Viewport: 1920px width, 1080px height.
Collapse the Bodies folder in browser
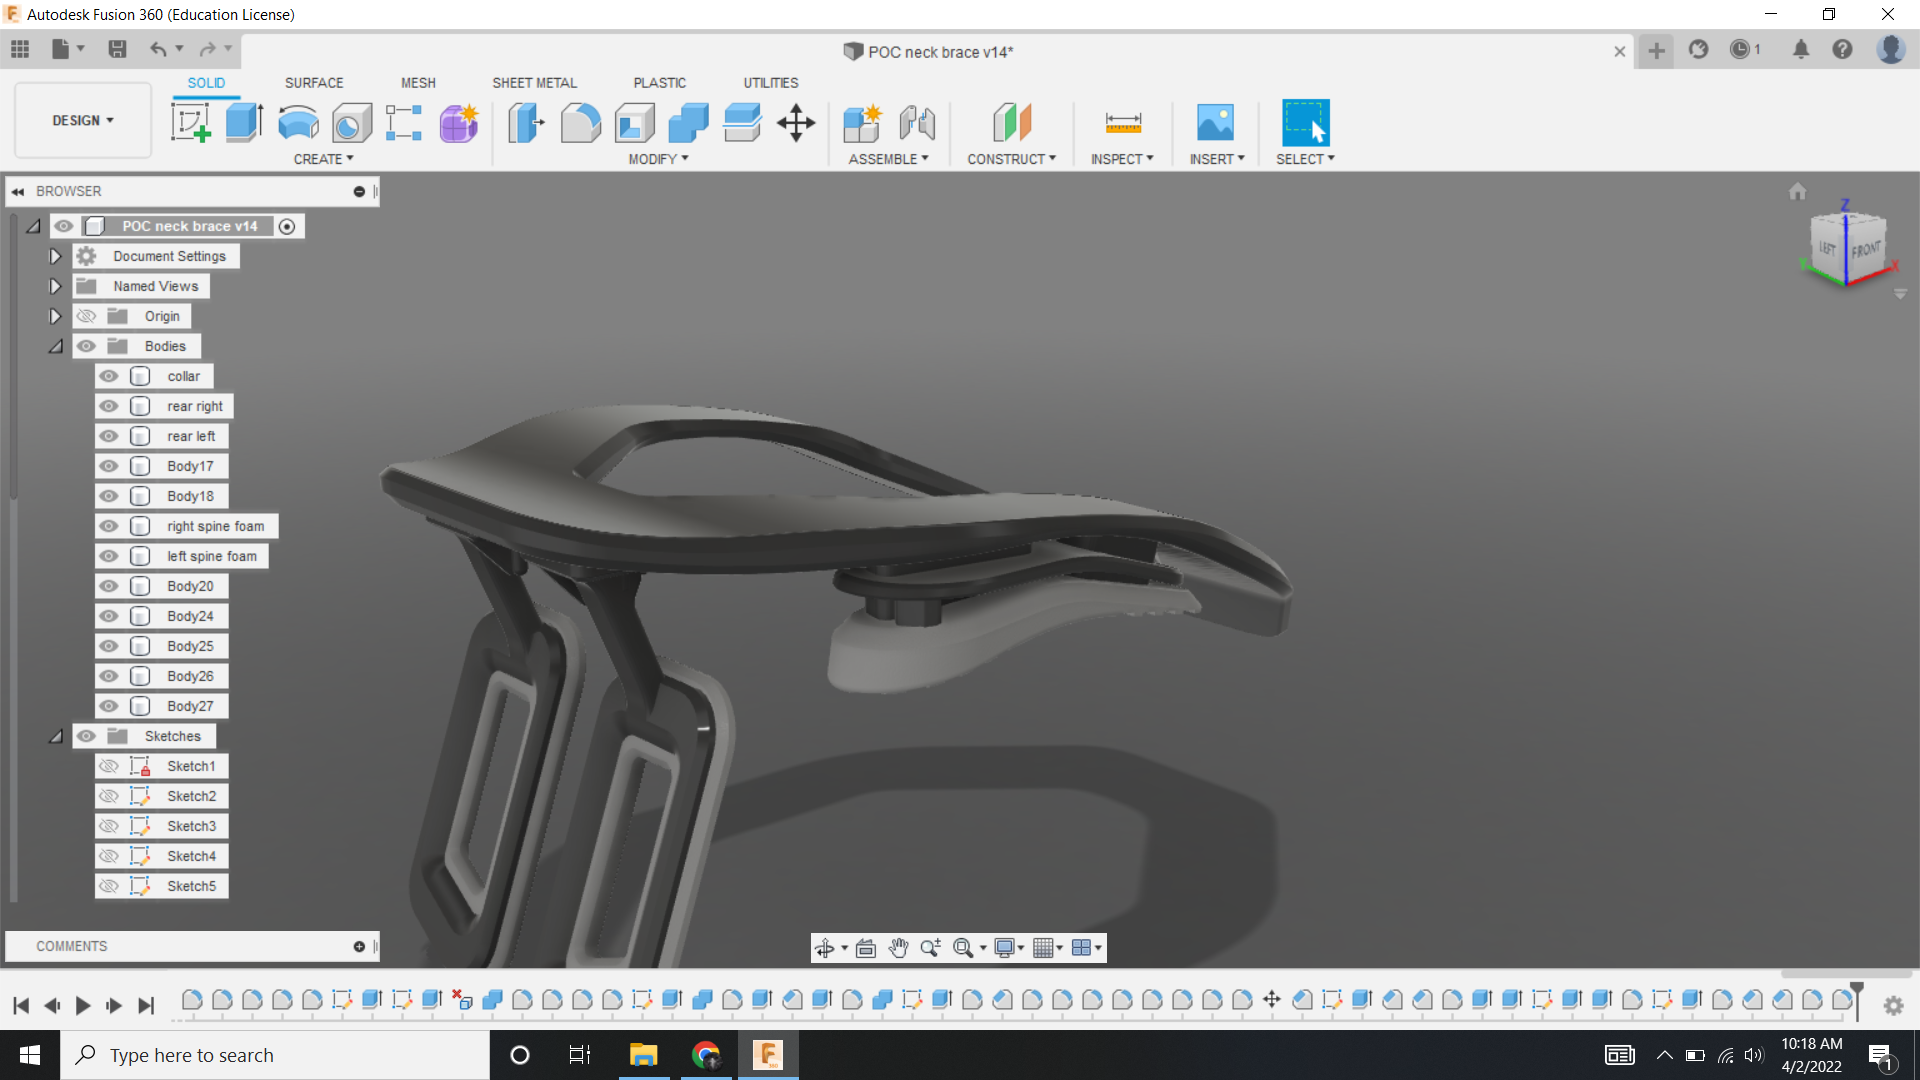(x=55, y=346)
